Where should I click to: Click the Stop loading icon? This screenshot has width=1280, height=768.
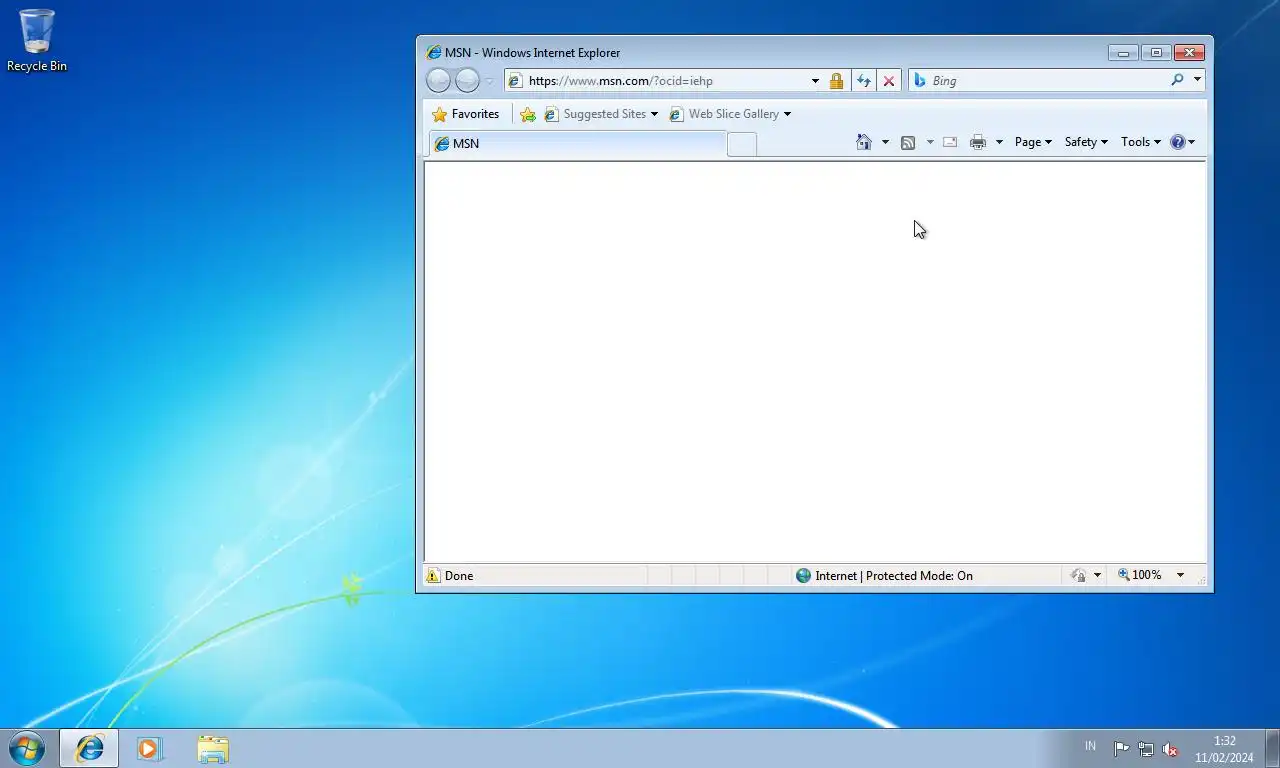pyautogui.click(x=889, y=81)
